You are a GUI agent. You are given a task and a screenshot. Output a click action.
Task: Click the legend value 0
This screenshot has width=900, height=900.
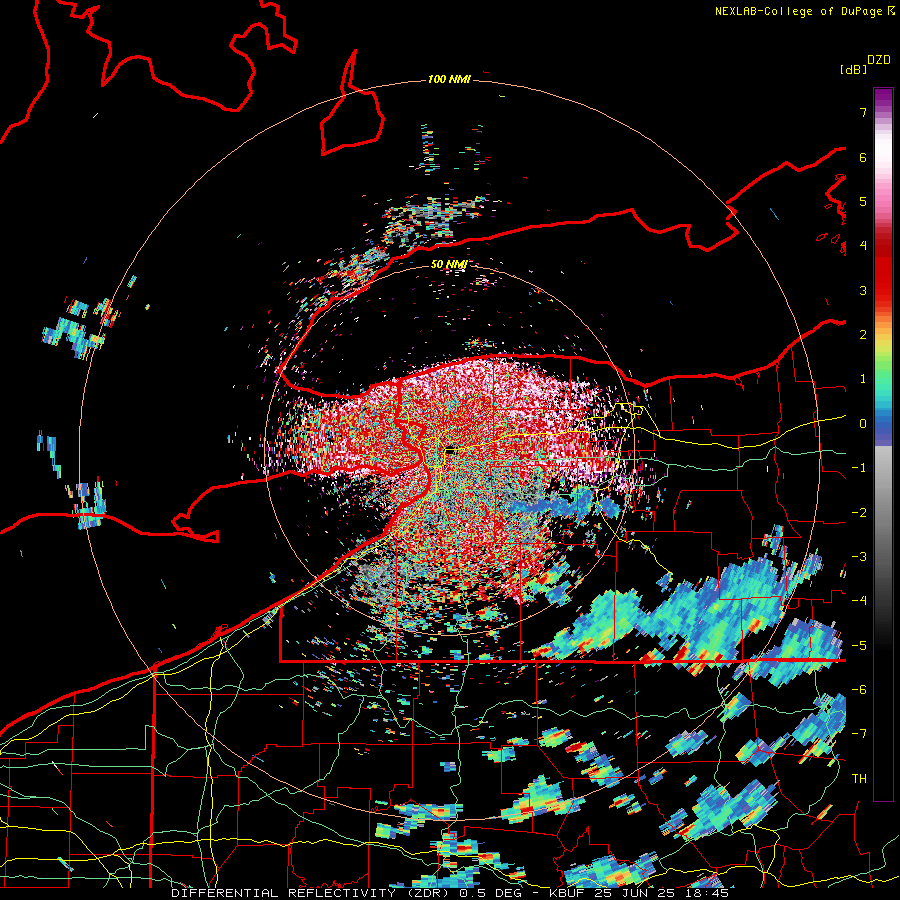[863, 424]
